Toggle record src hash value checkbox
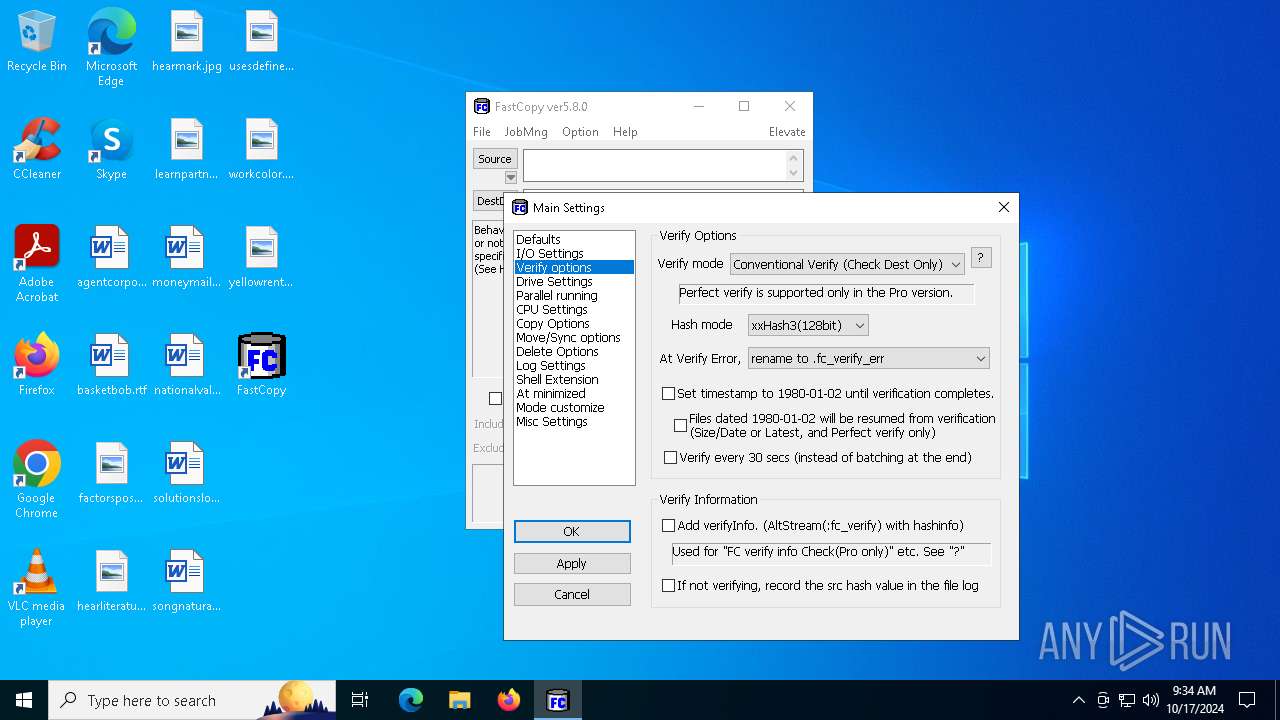This screenshot has width=1280, height=720. [669, 586]
